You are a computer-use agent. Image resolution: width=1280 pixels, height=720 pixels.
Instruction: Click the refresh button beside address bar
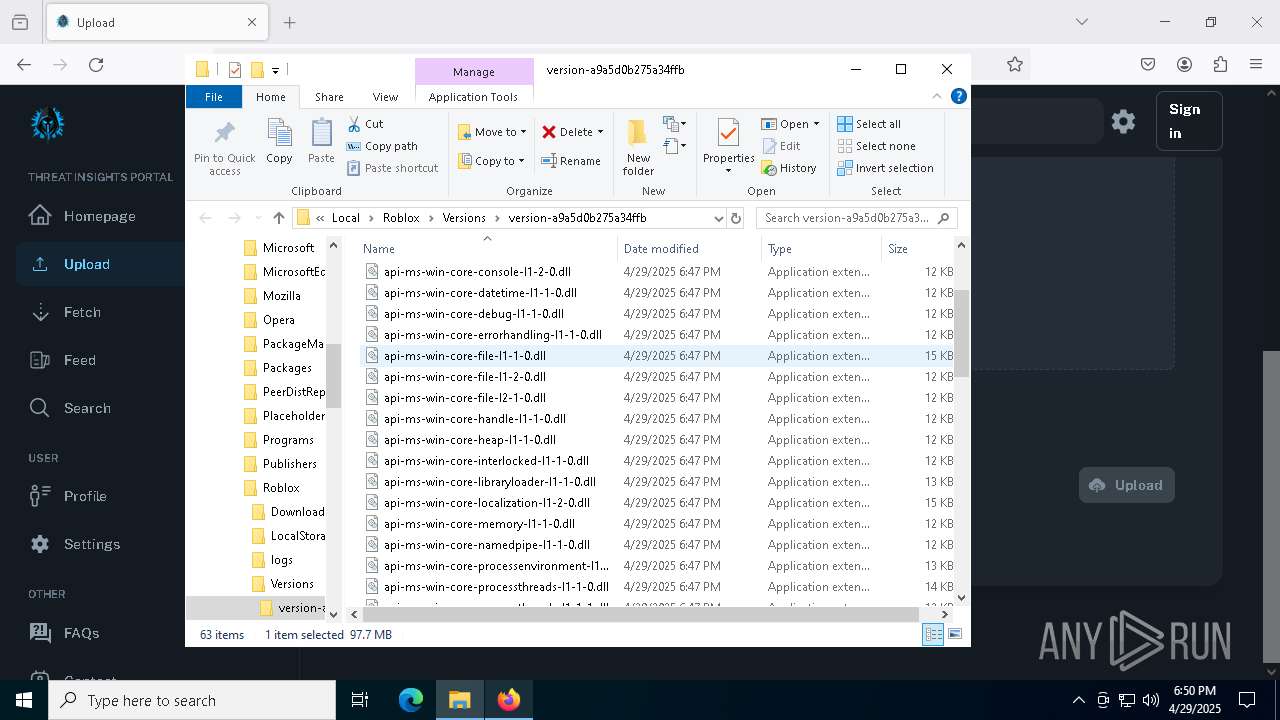[x=736, y=218]
